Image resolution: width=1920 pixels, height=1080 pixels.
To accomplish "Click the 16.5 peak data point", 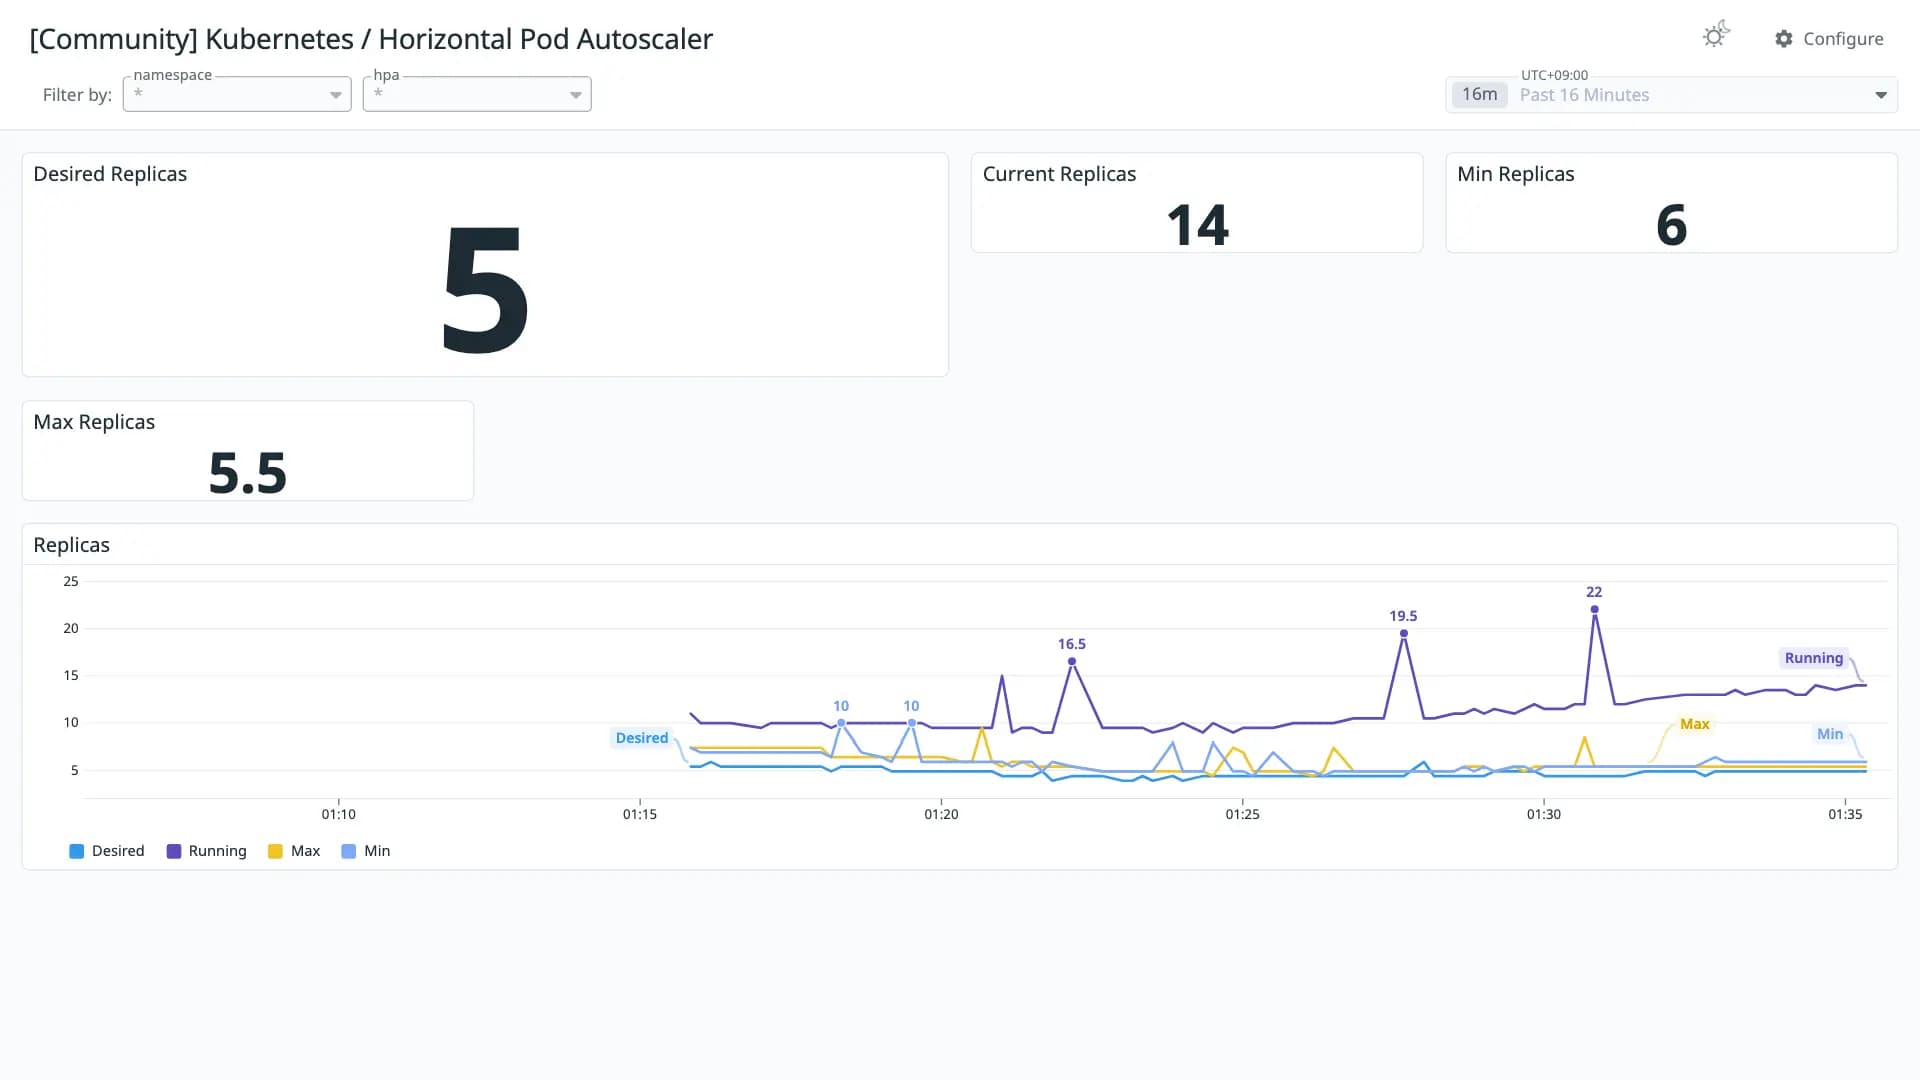I will (1072, 661).
